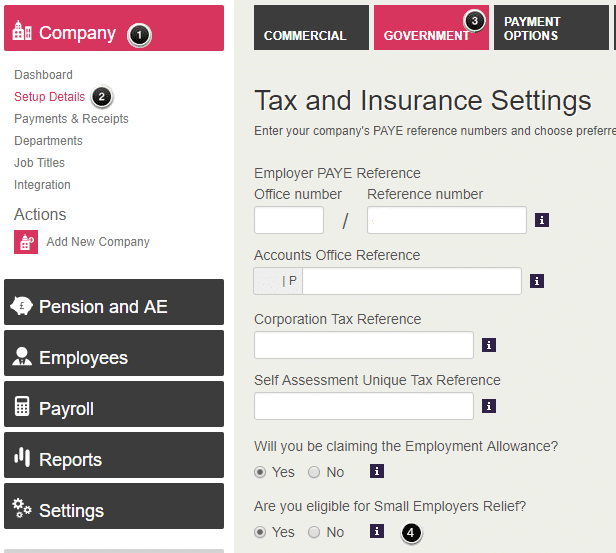Open the Payment Options tab

[x=550, y=28]
